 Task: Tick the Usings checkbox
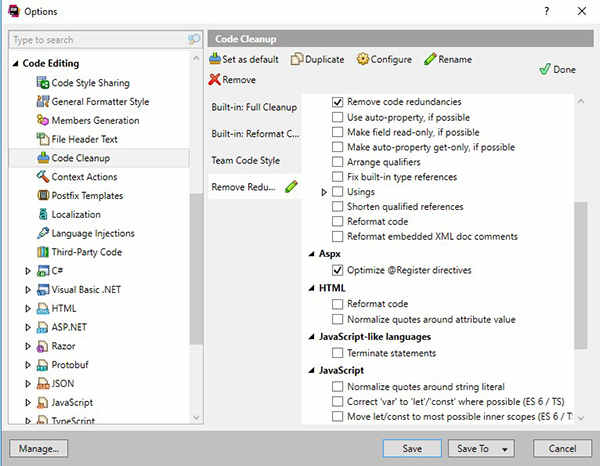click(x=337, y=192)
